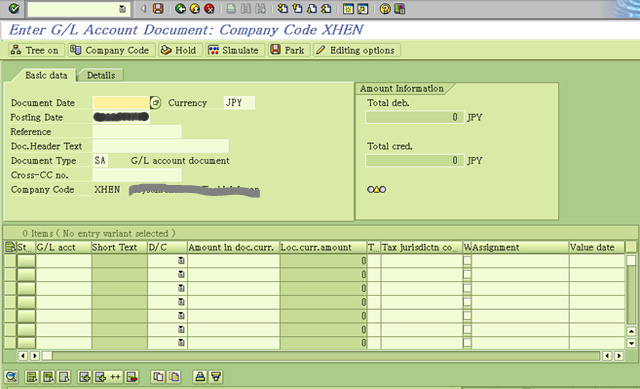Open Editing options
Screen dimensions: 640x389
(356, 50)
